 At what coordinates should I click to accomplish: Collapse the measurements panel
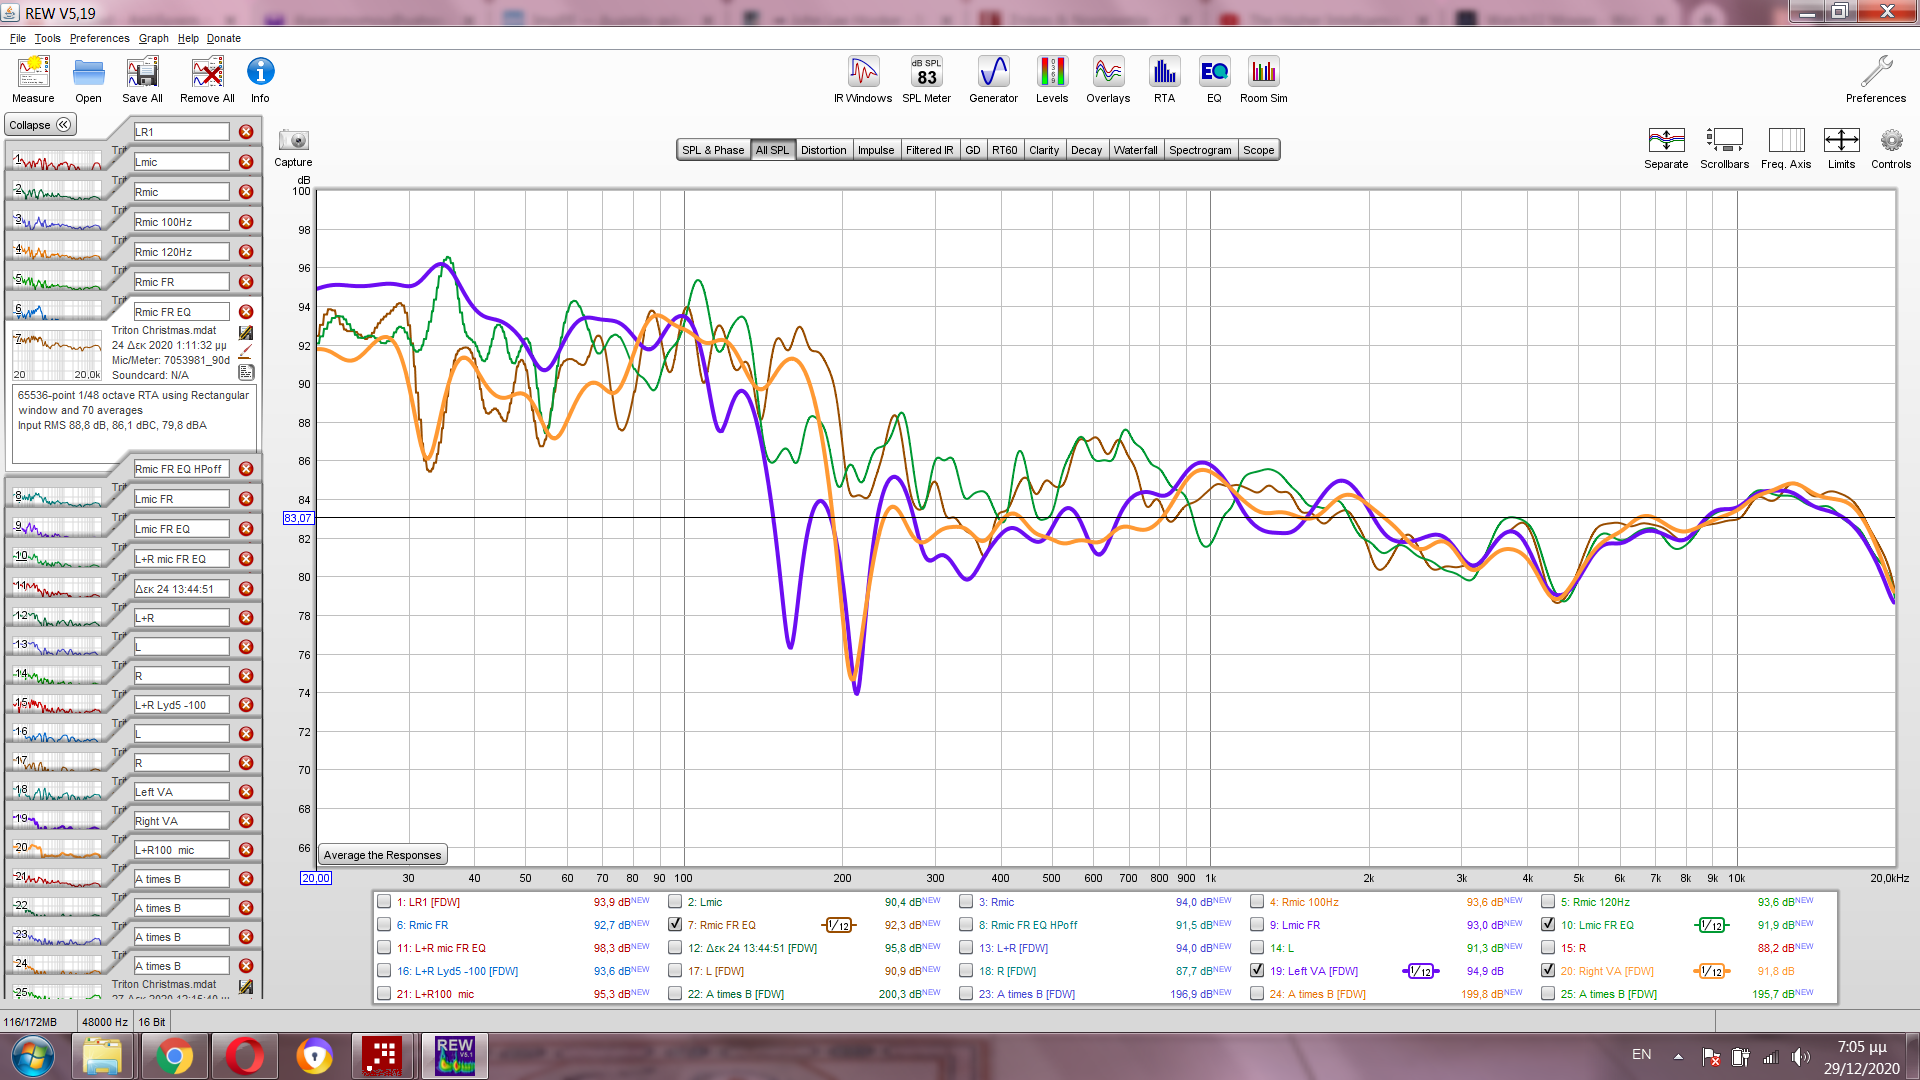[40, 125]
